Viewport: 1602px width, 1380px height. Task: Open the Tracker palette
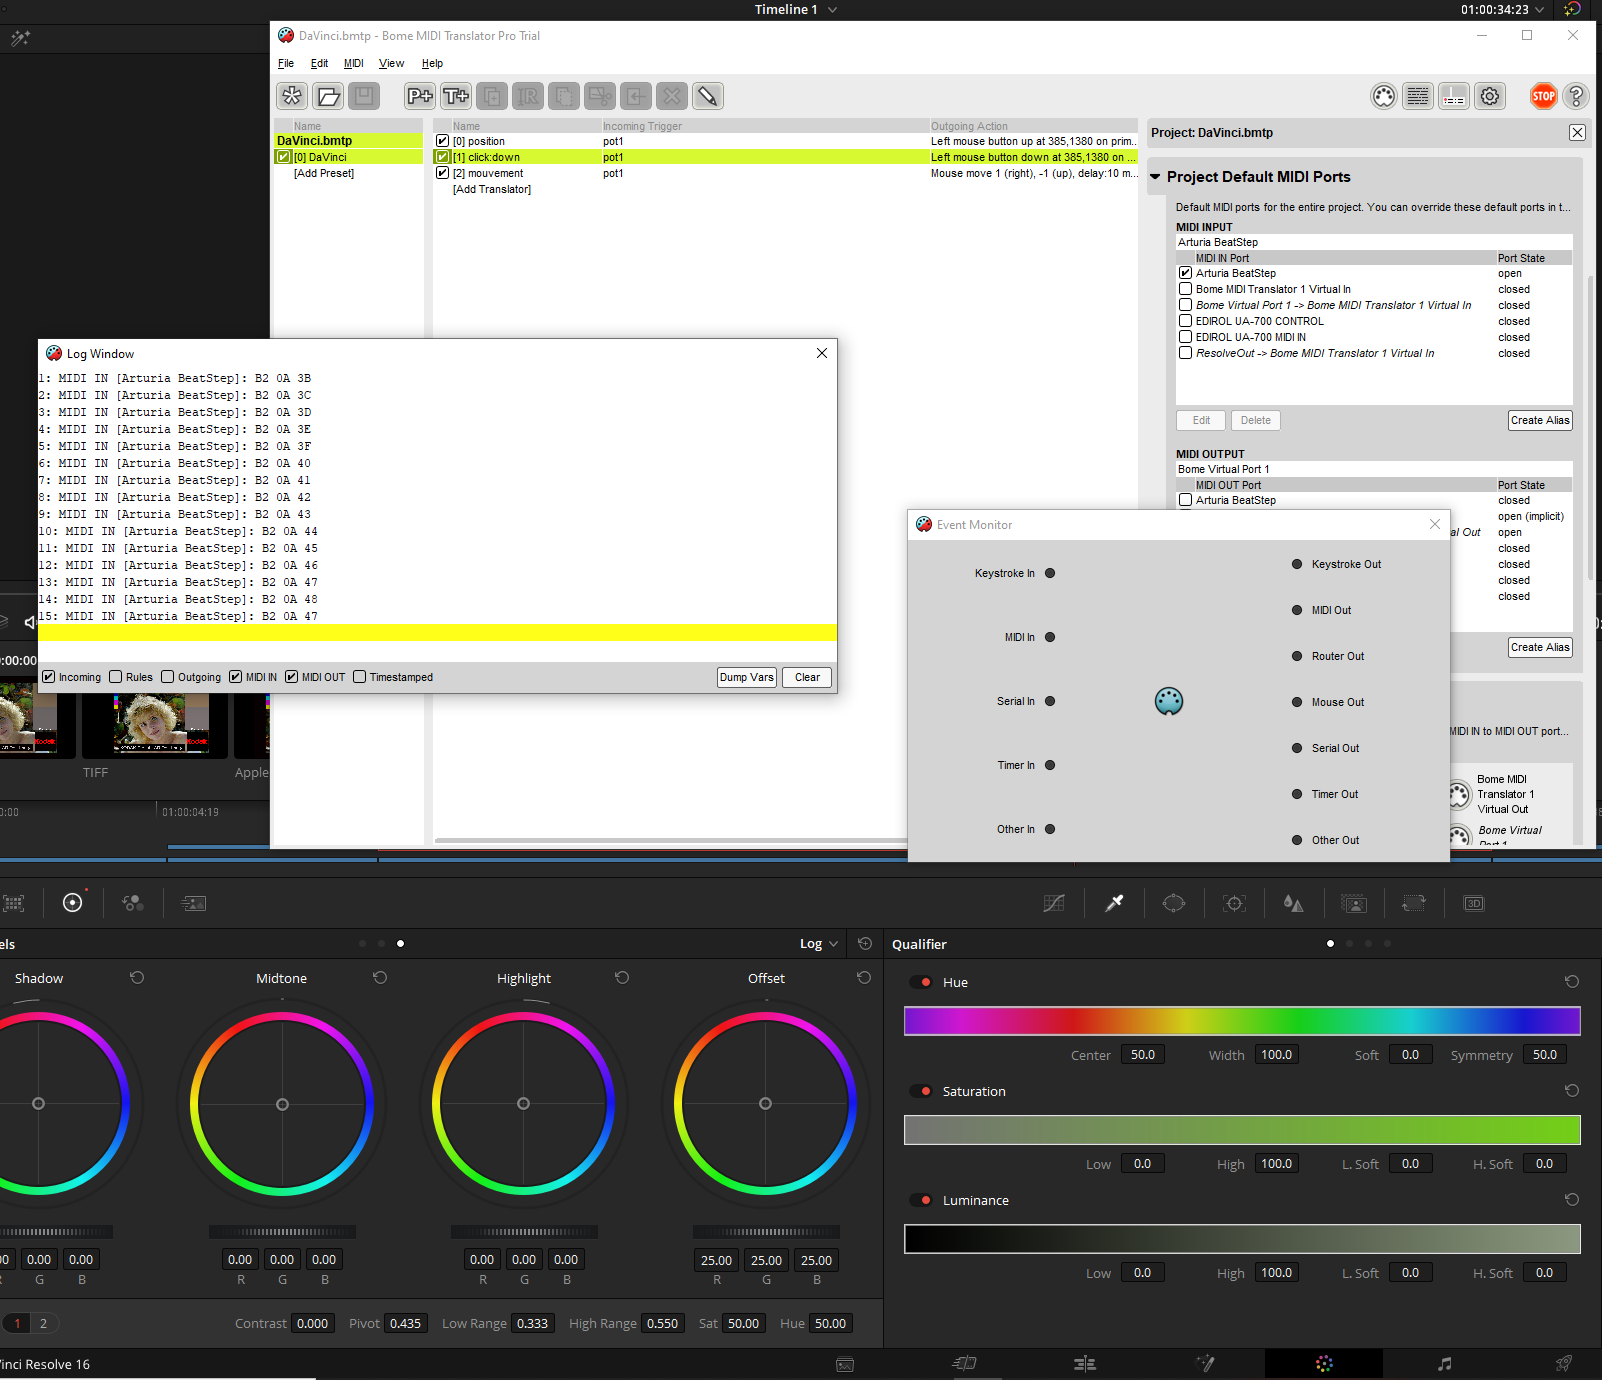click(1235, 903)
